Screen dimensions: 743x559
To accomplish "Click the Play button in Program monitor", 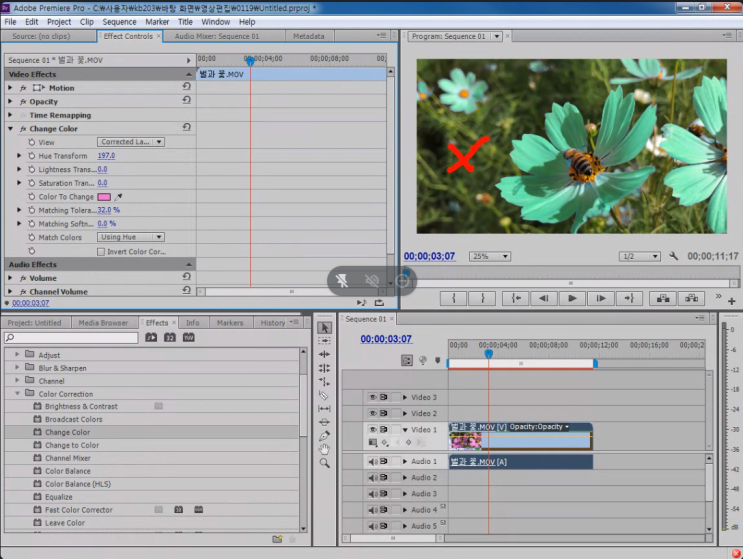I will click(571, 298).
